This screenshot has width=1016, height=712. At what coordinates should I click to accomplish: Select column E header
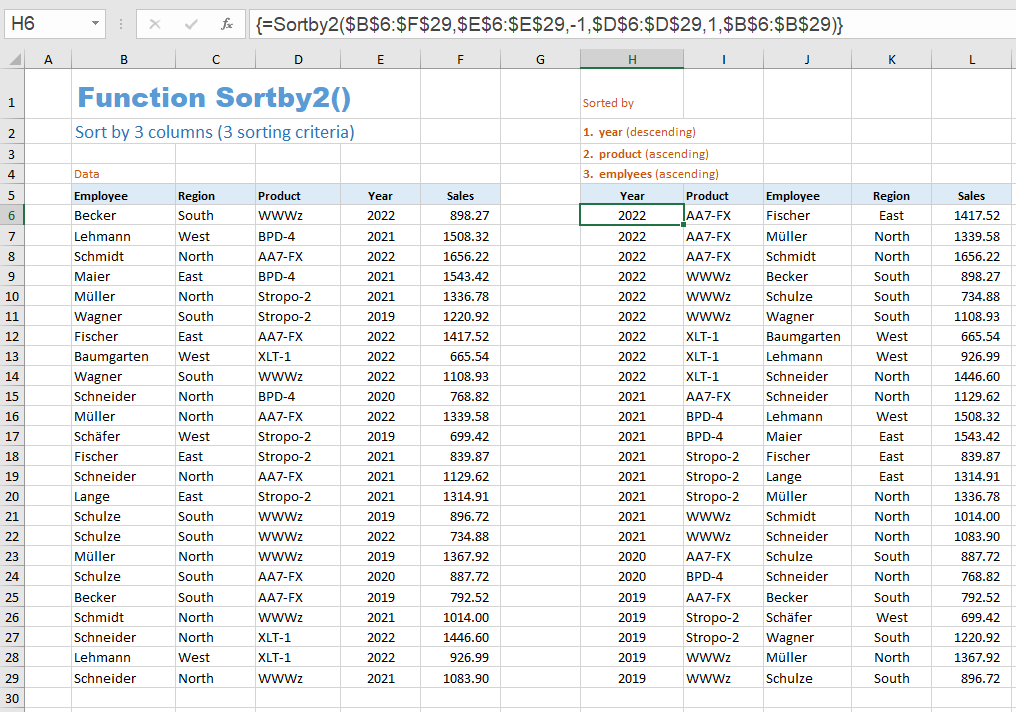click(x=380, y=59)
